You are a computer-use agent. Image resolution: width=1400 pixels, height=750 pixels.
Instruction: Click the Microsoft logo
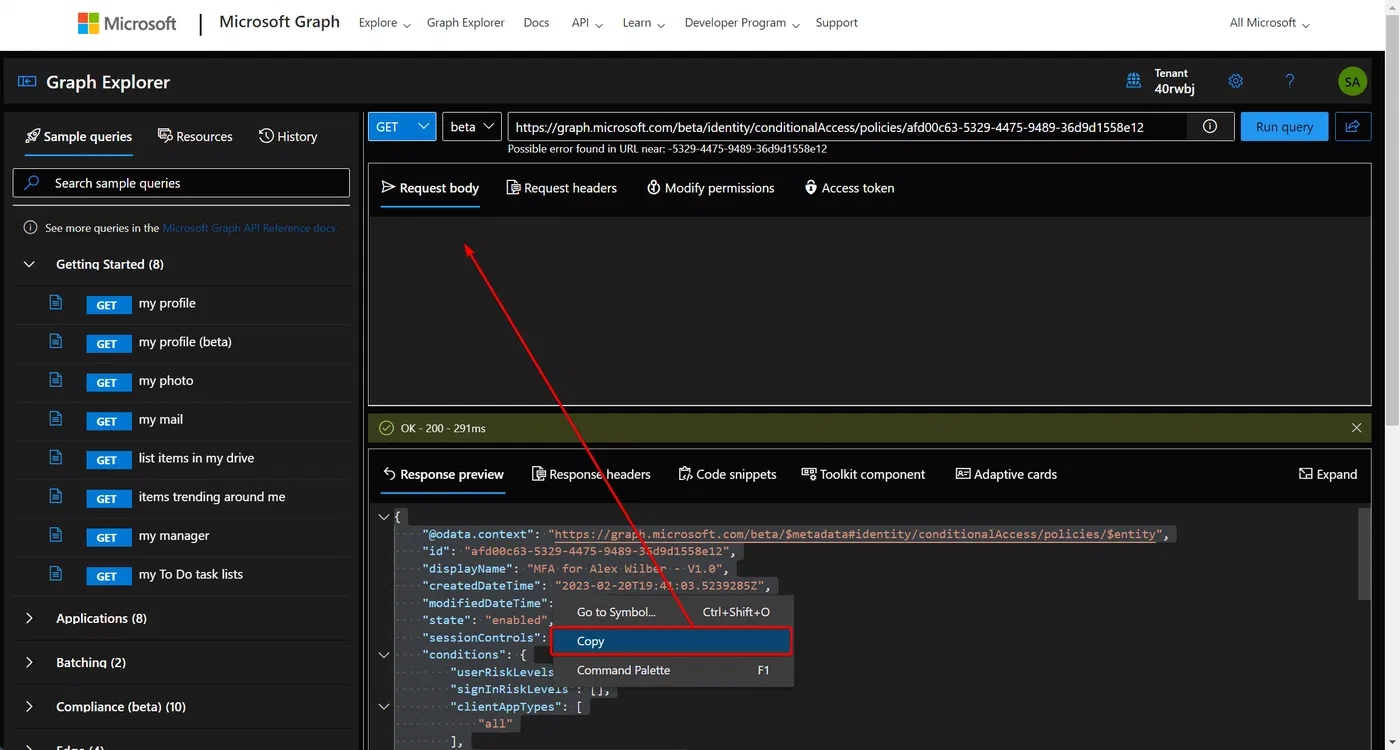click(127, 23)
